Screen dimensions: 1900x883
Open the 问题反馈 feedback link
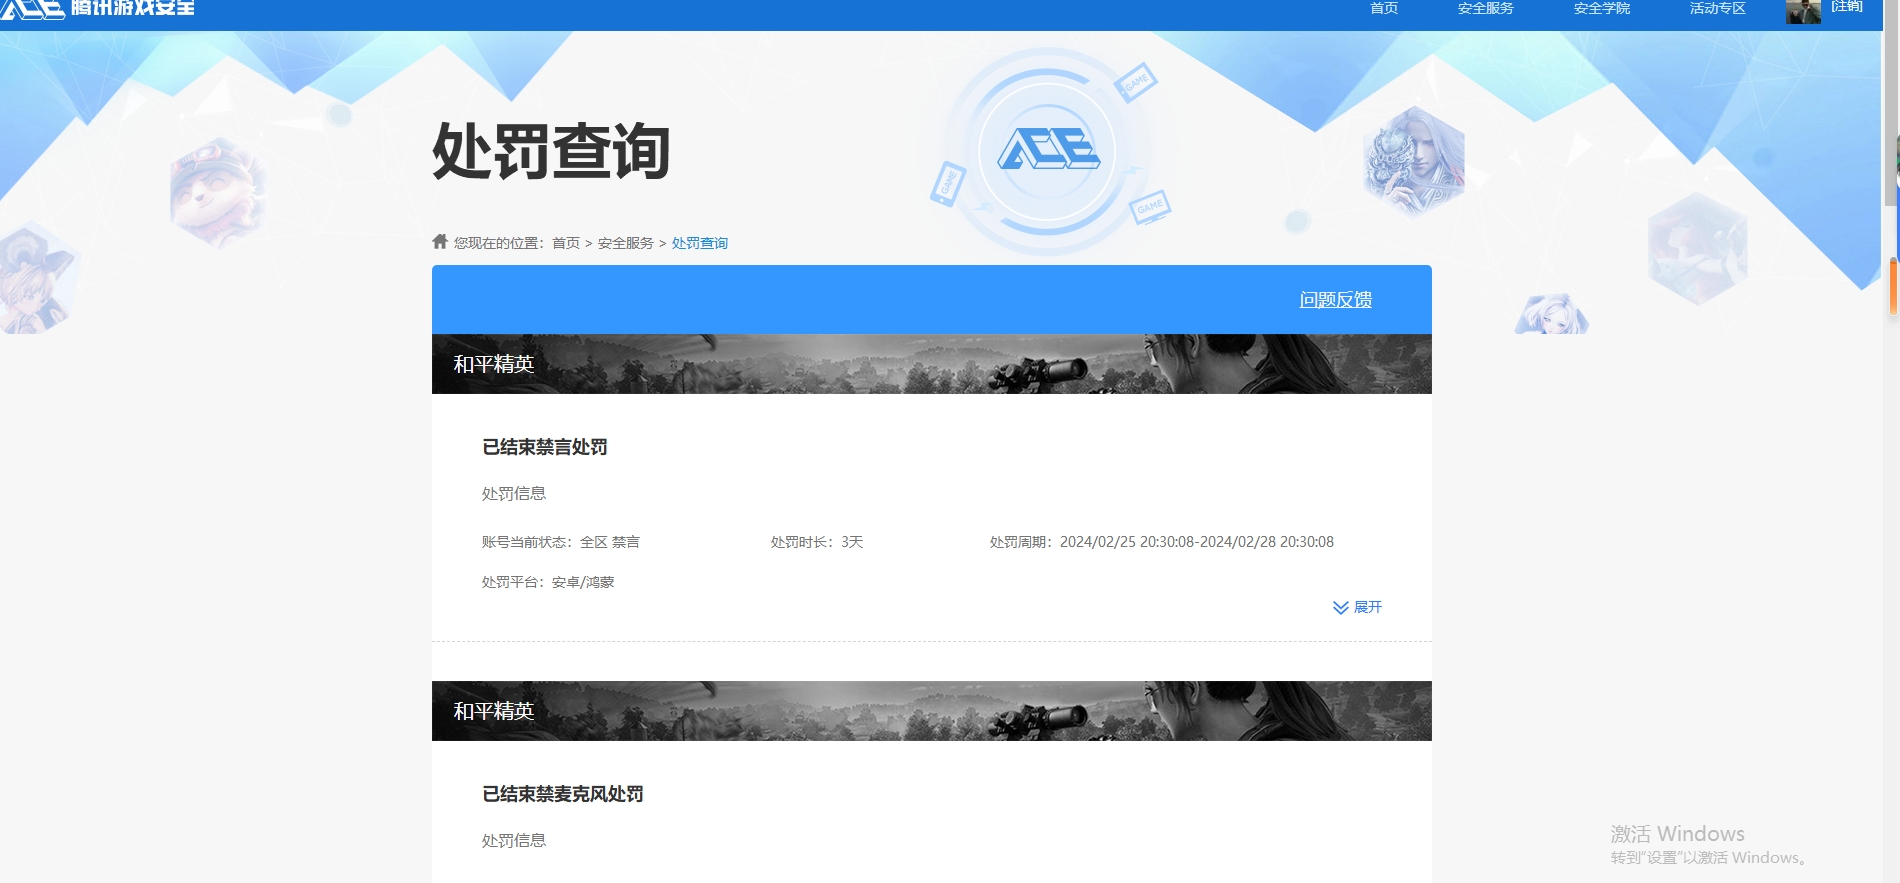pos(1336,300)
